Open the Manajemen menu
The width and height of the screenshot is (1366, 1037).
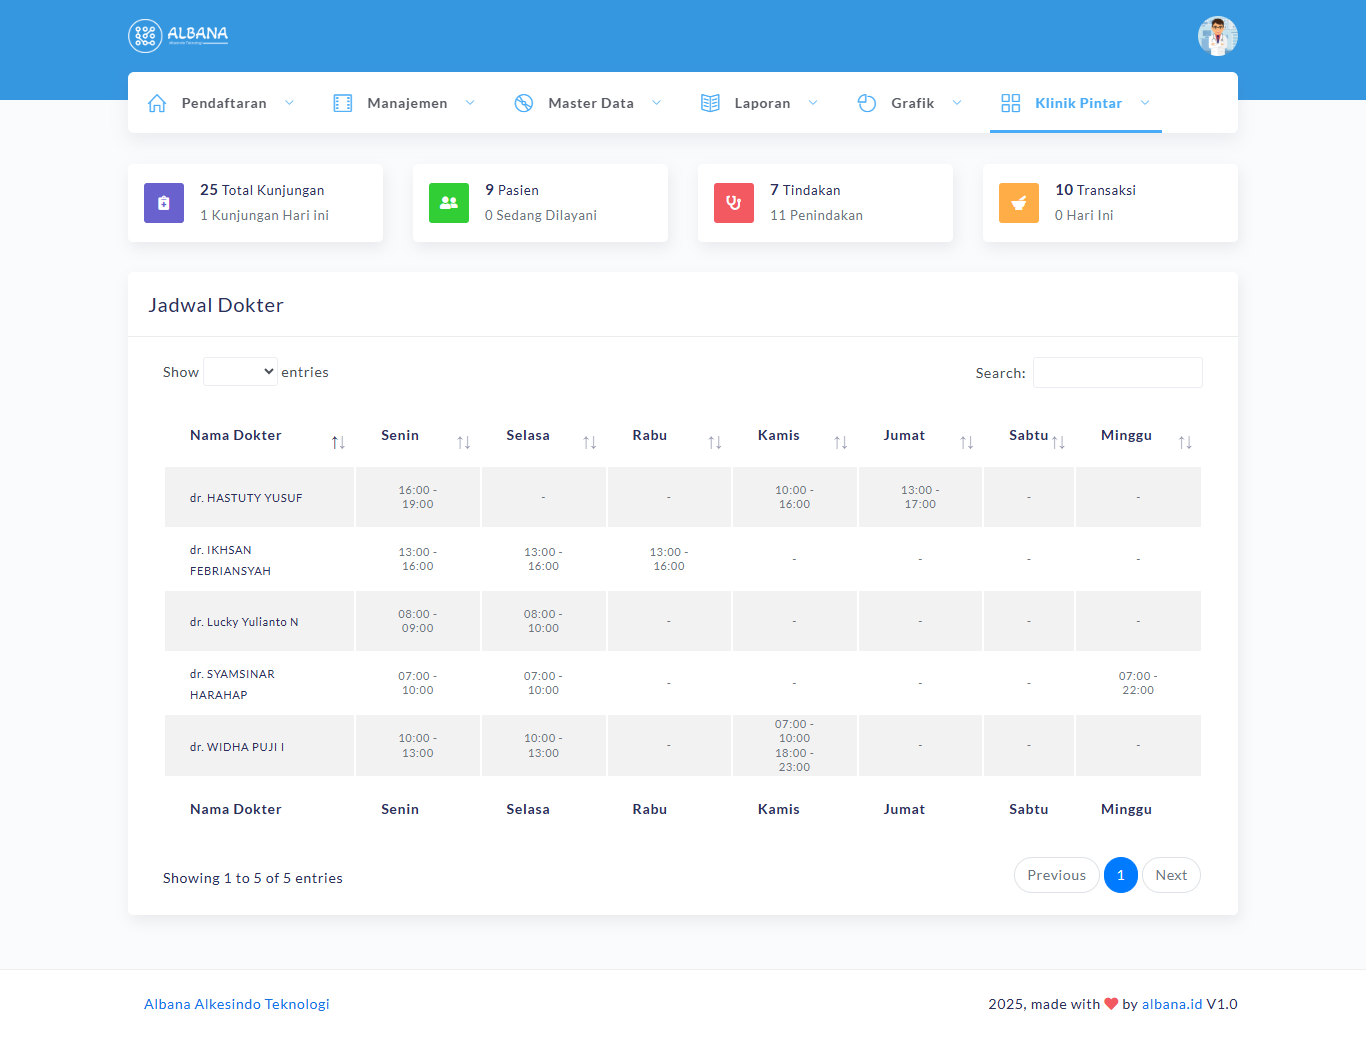point(407,103)
